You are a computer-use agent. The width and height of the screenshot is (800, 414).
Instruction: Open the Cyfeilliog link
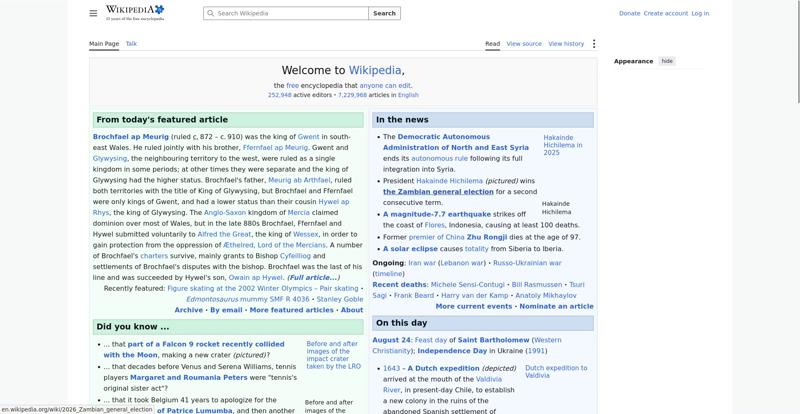[x=295, y=256]
